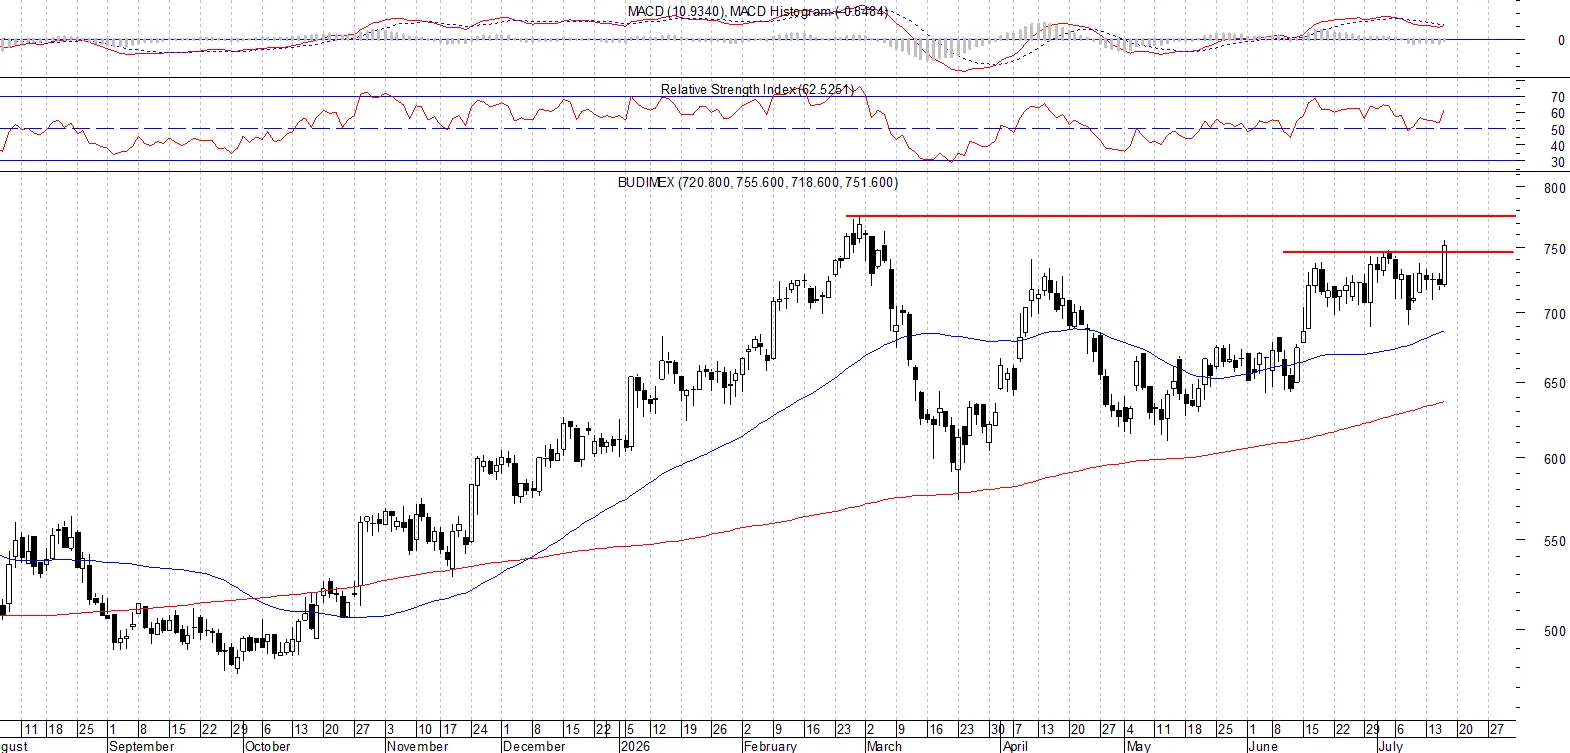The height and width of the screenshot is (753, 1570).
Task: Select the 650 price axis label
Action: pos(1554,383)
